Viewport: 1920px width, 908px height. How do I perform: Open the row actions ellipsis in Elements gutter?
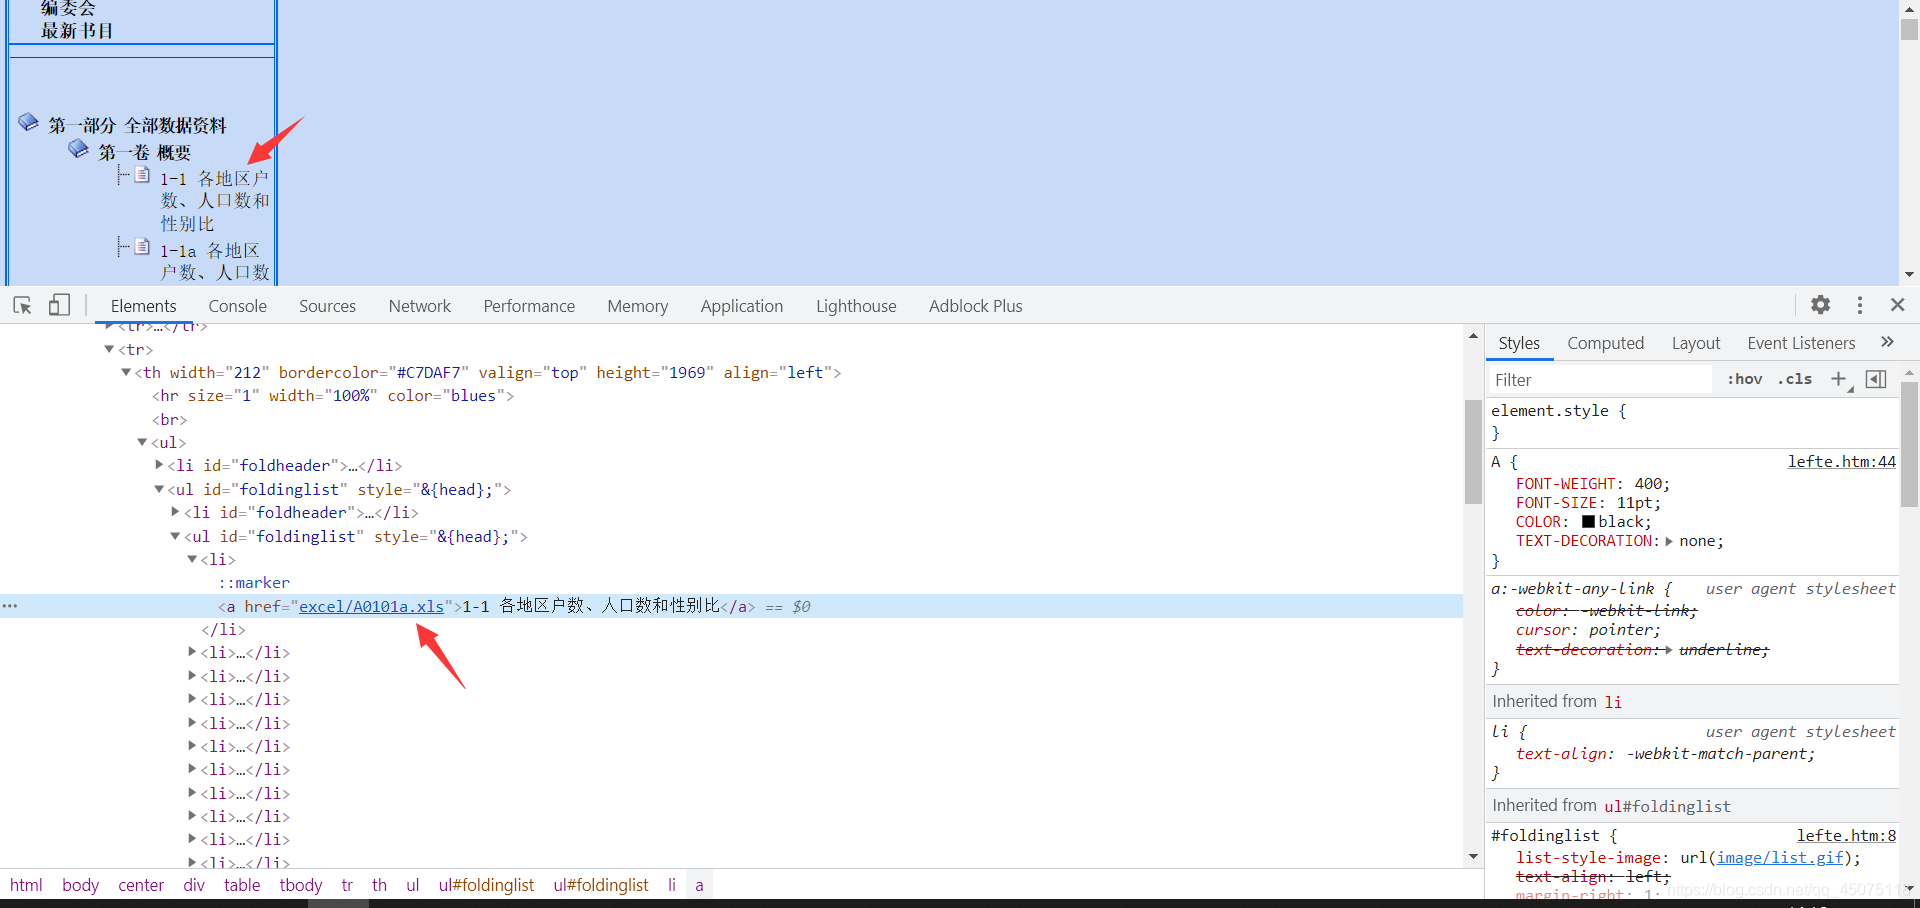[10, 606]
